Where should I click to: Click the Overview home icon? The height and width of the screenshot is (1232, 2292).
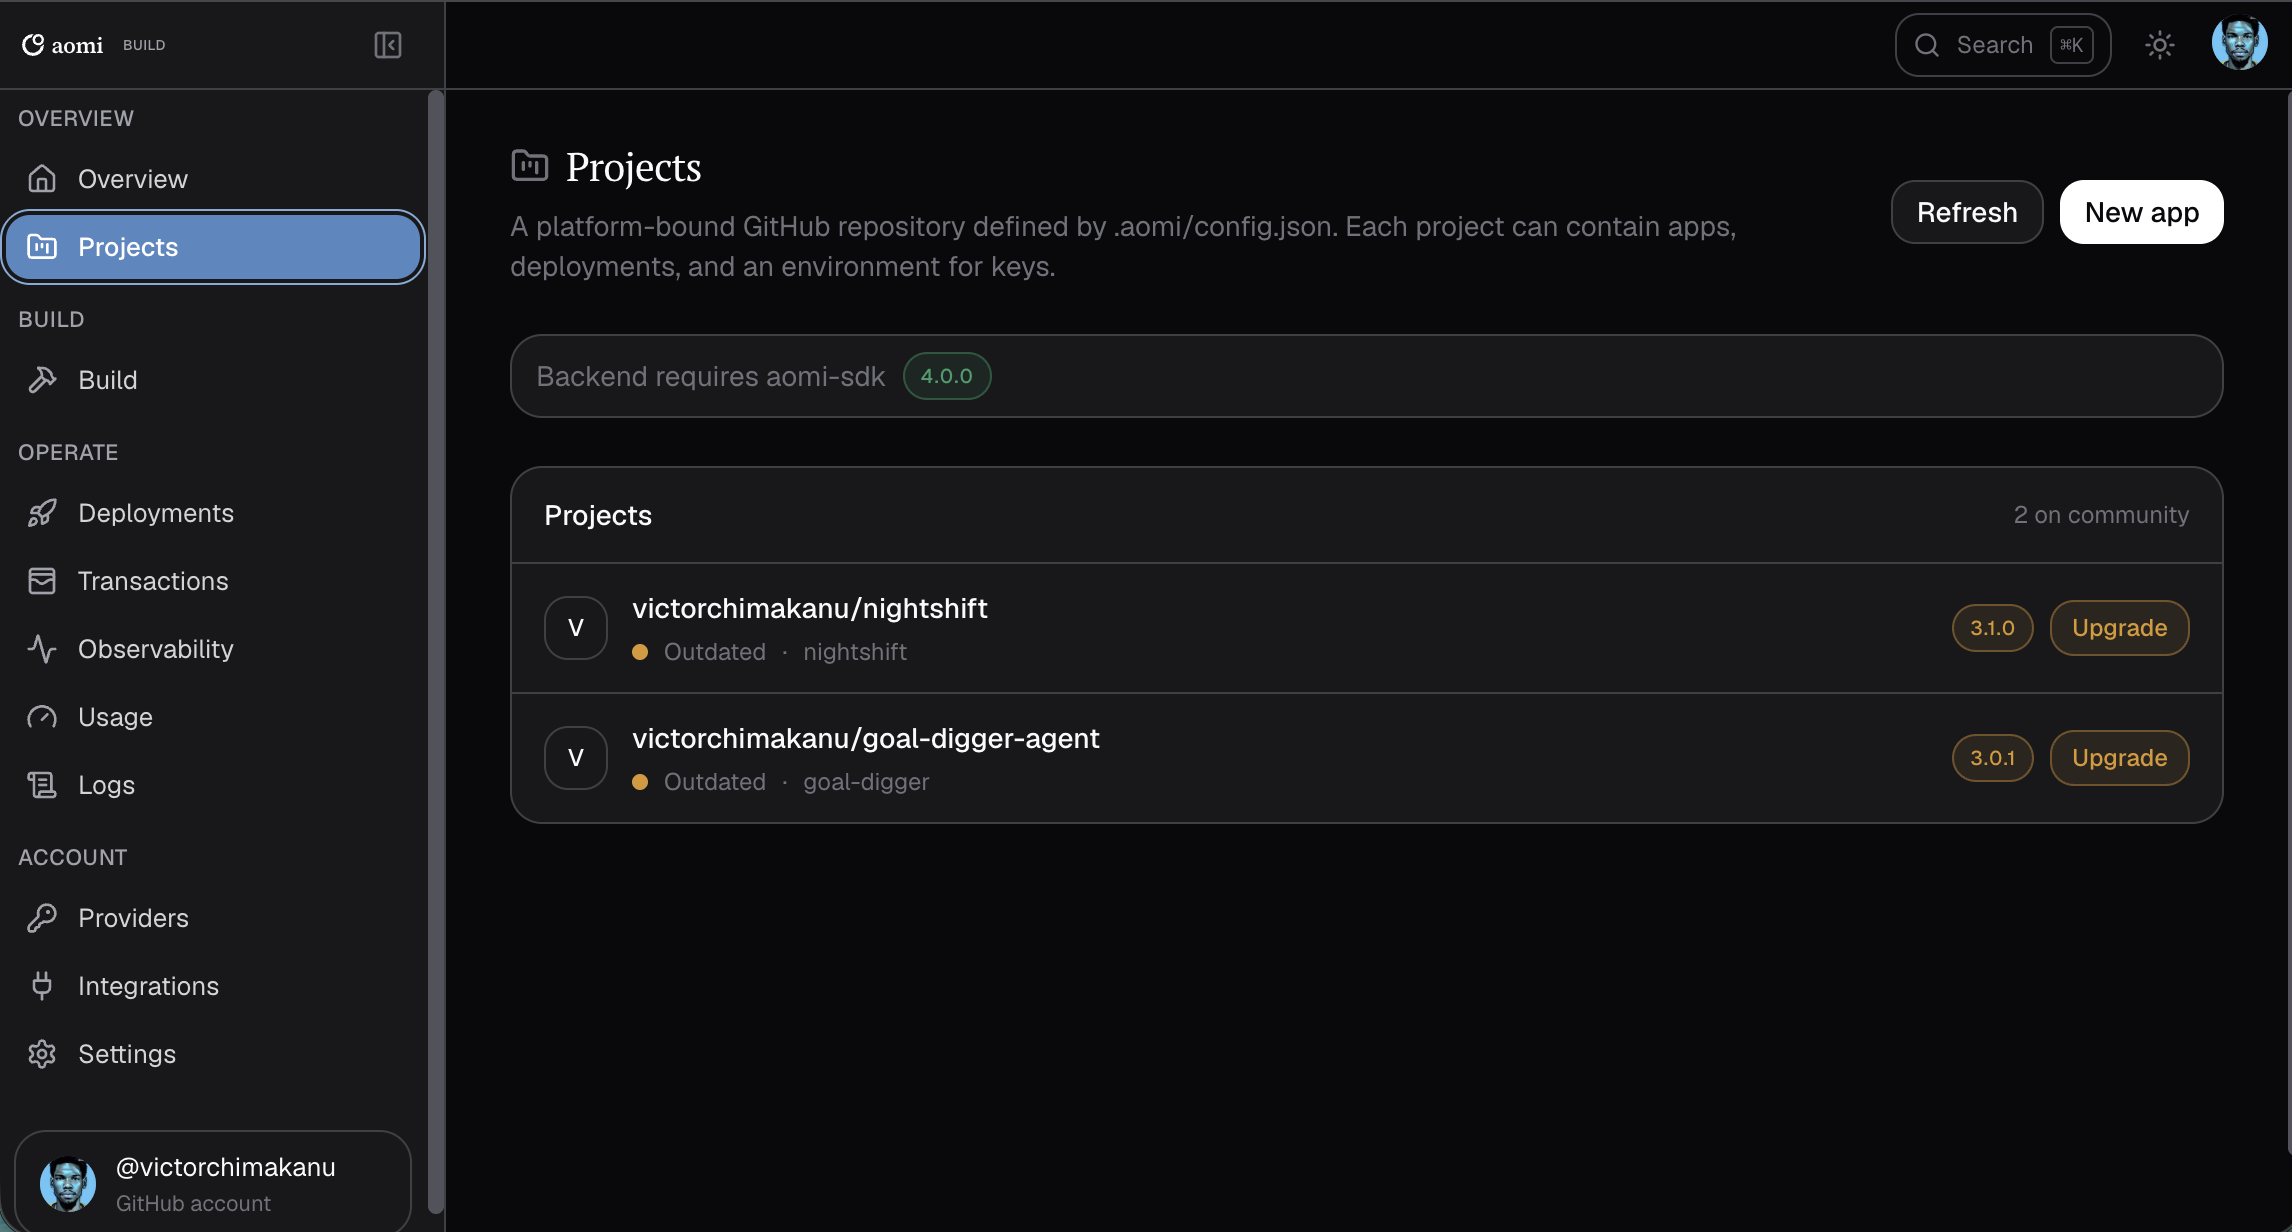click(x=42, y=179)
